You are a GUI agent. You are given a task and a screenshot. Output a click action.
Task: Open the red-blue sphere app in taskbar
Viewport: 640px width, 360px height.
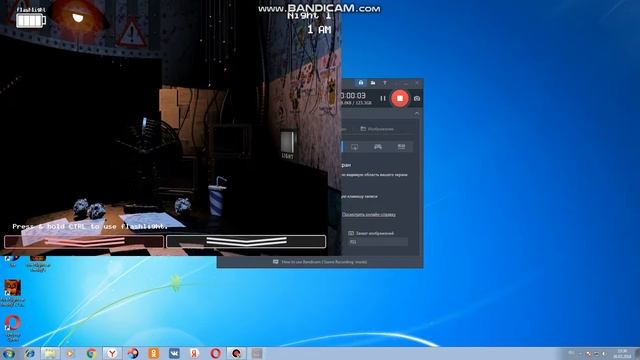[133, 353]
